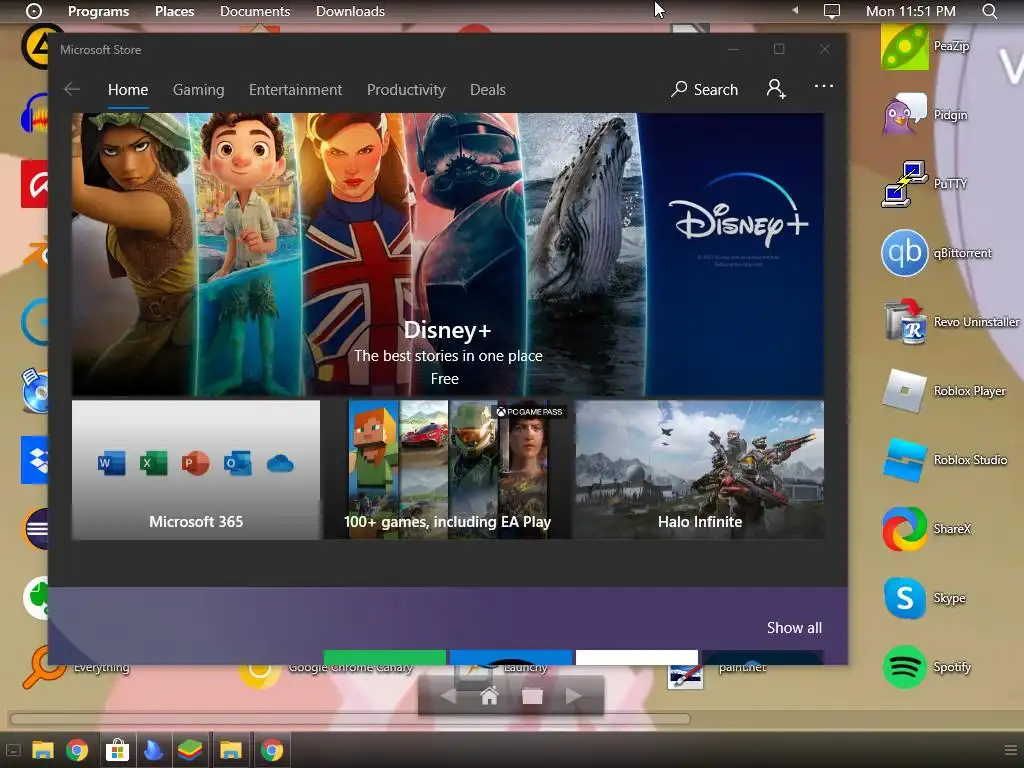Viewport: 1024px width, 768px height.
Task: Open the Places menu in top bar
Action: point(174,11)
